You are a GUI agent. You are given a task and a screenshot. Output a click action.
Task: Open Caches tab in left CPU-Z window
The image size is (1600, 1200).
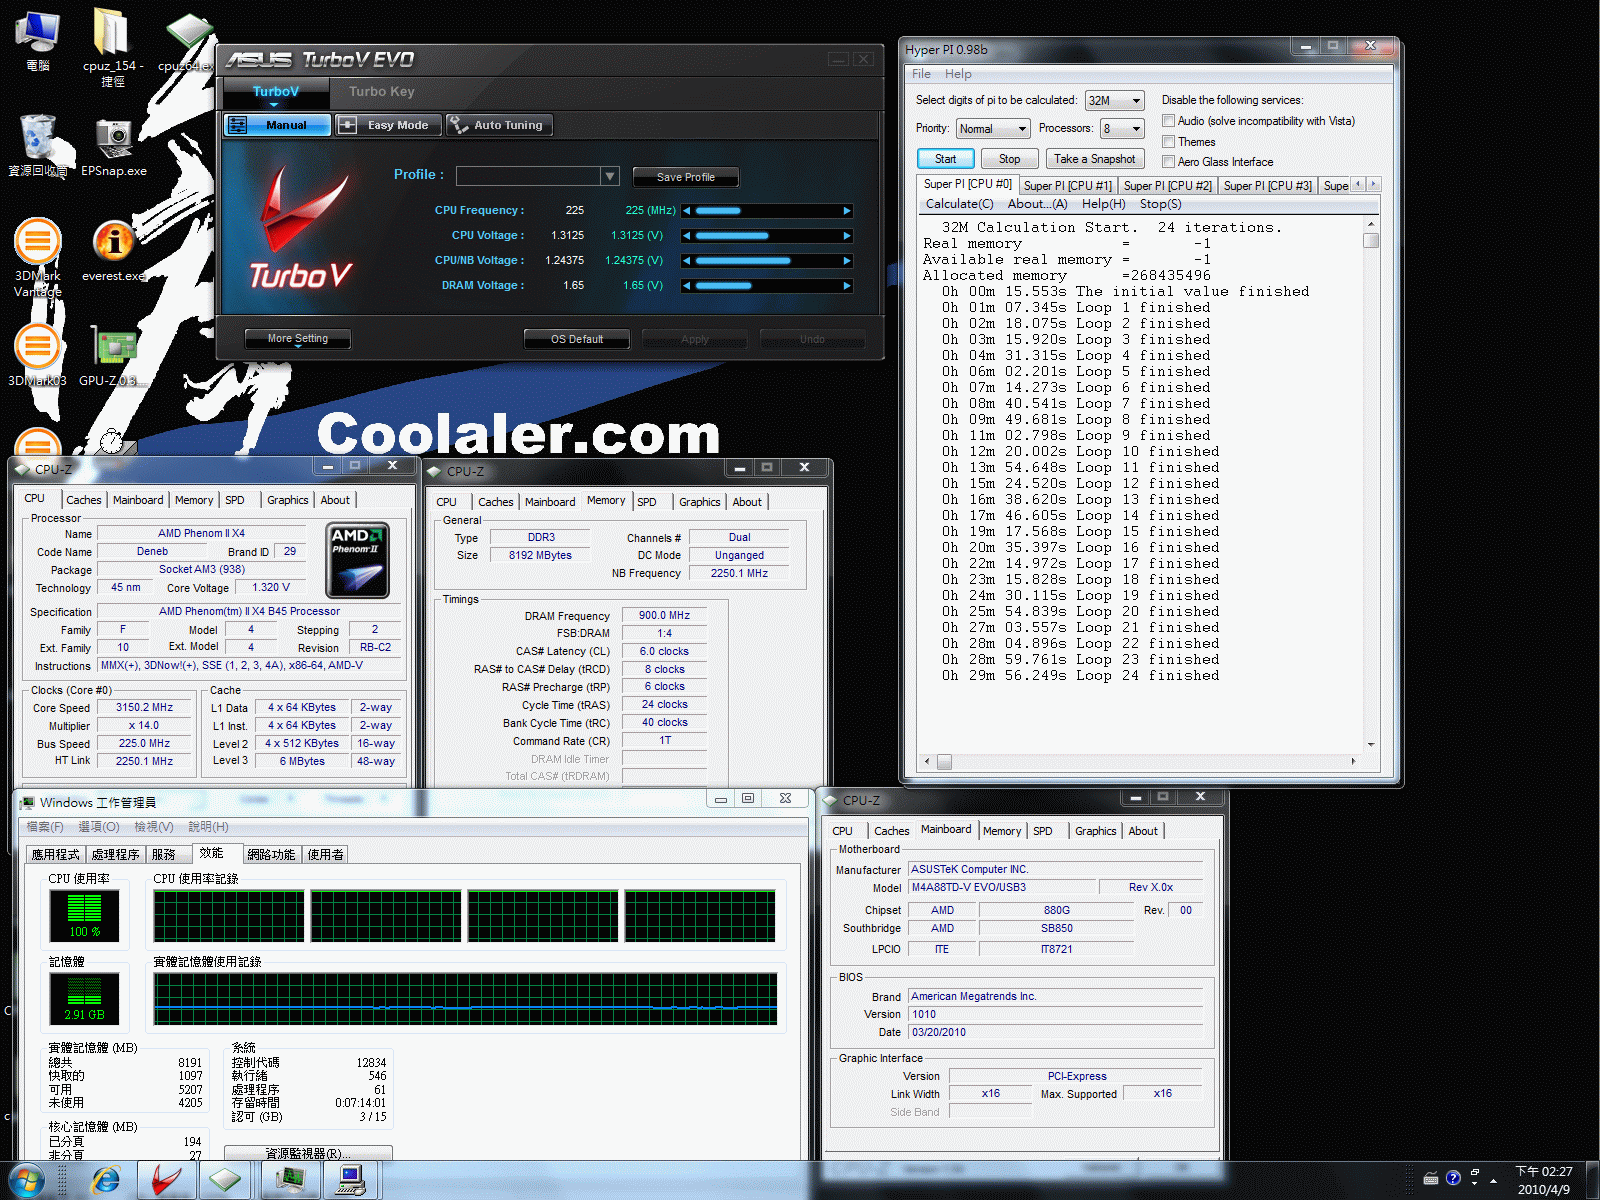tap(84, 500)
